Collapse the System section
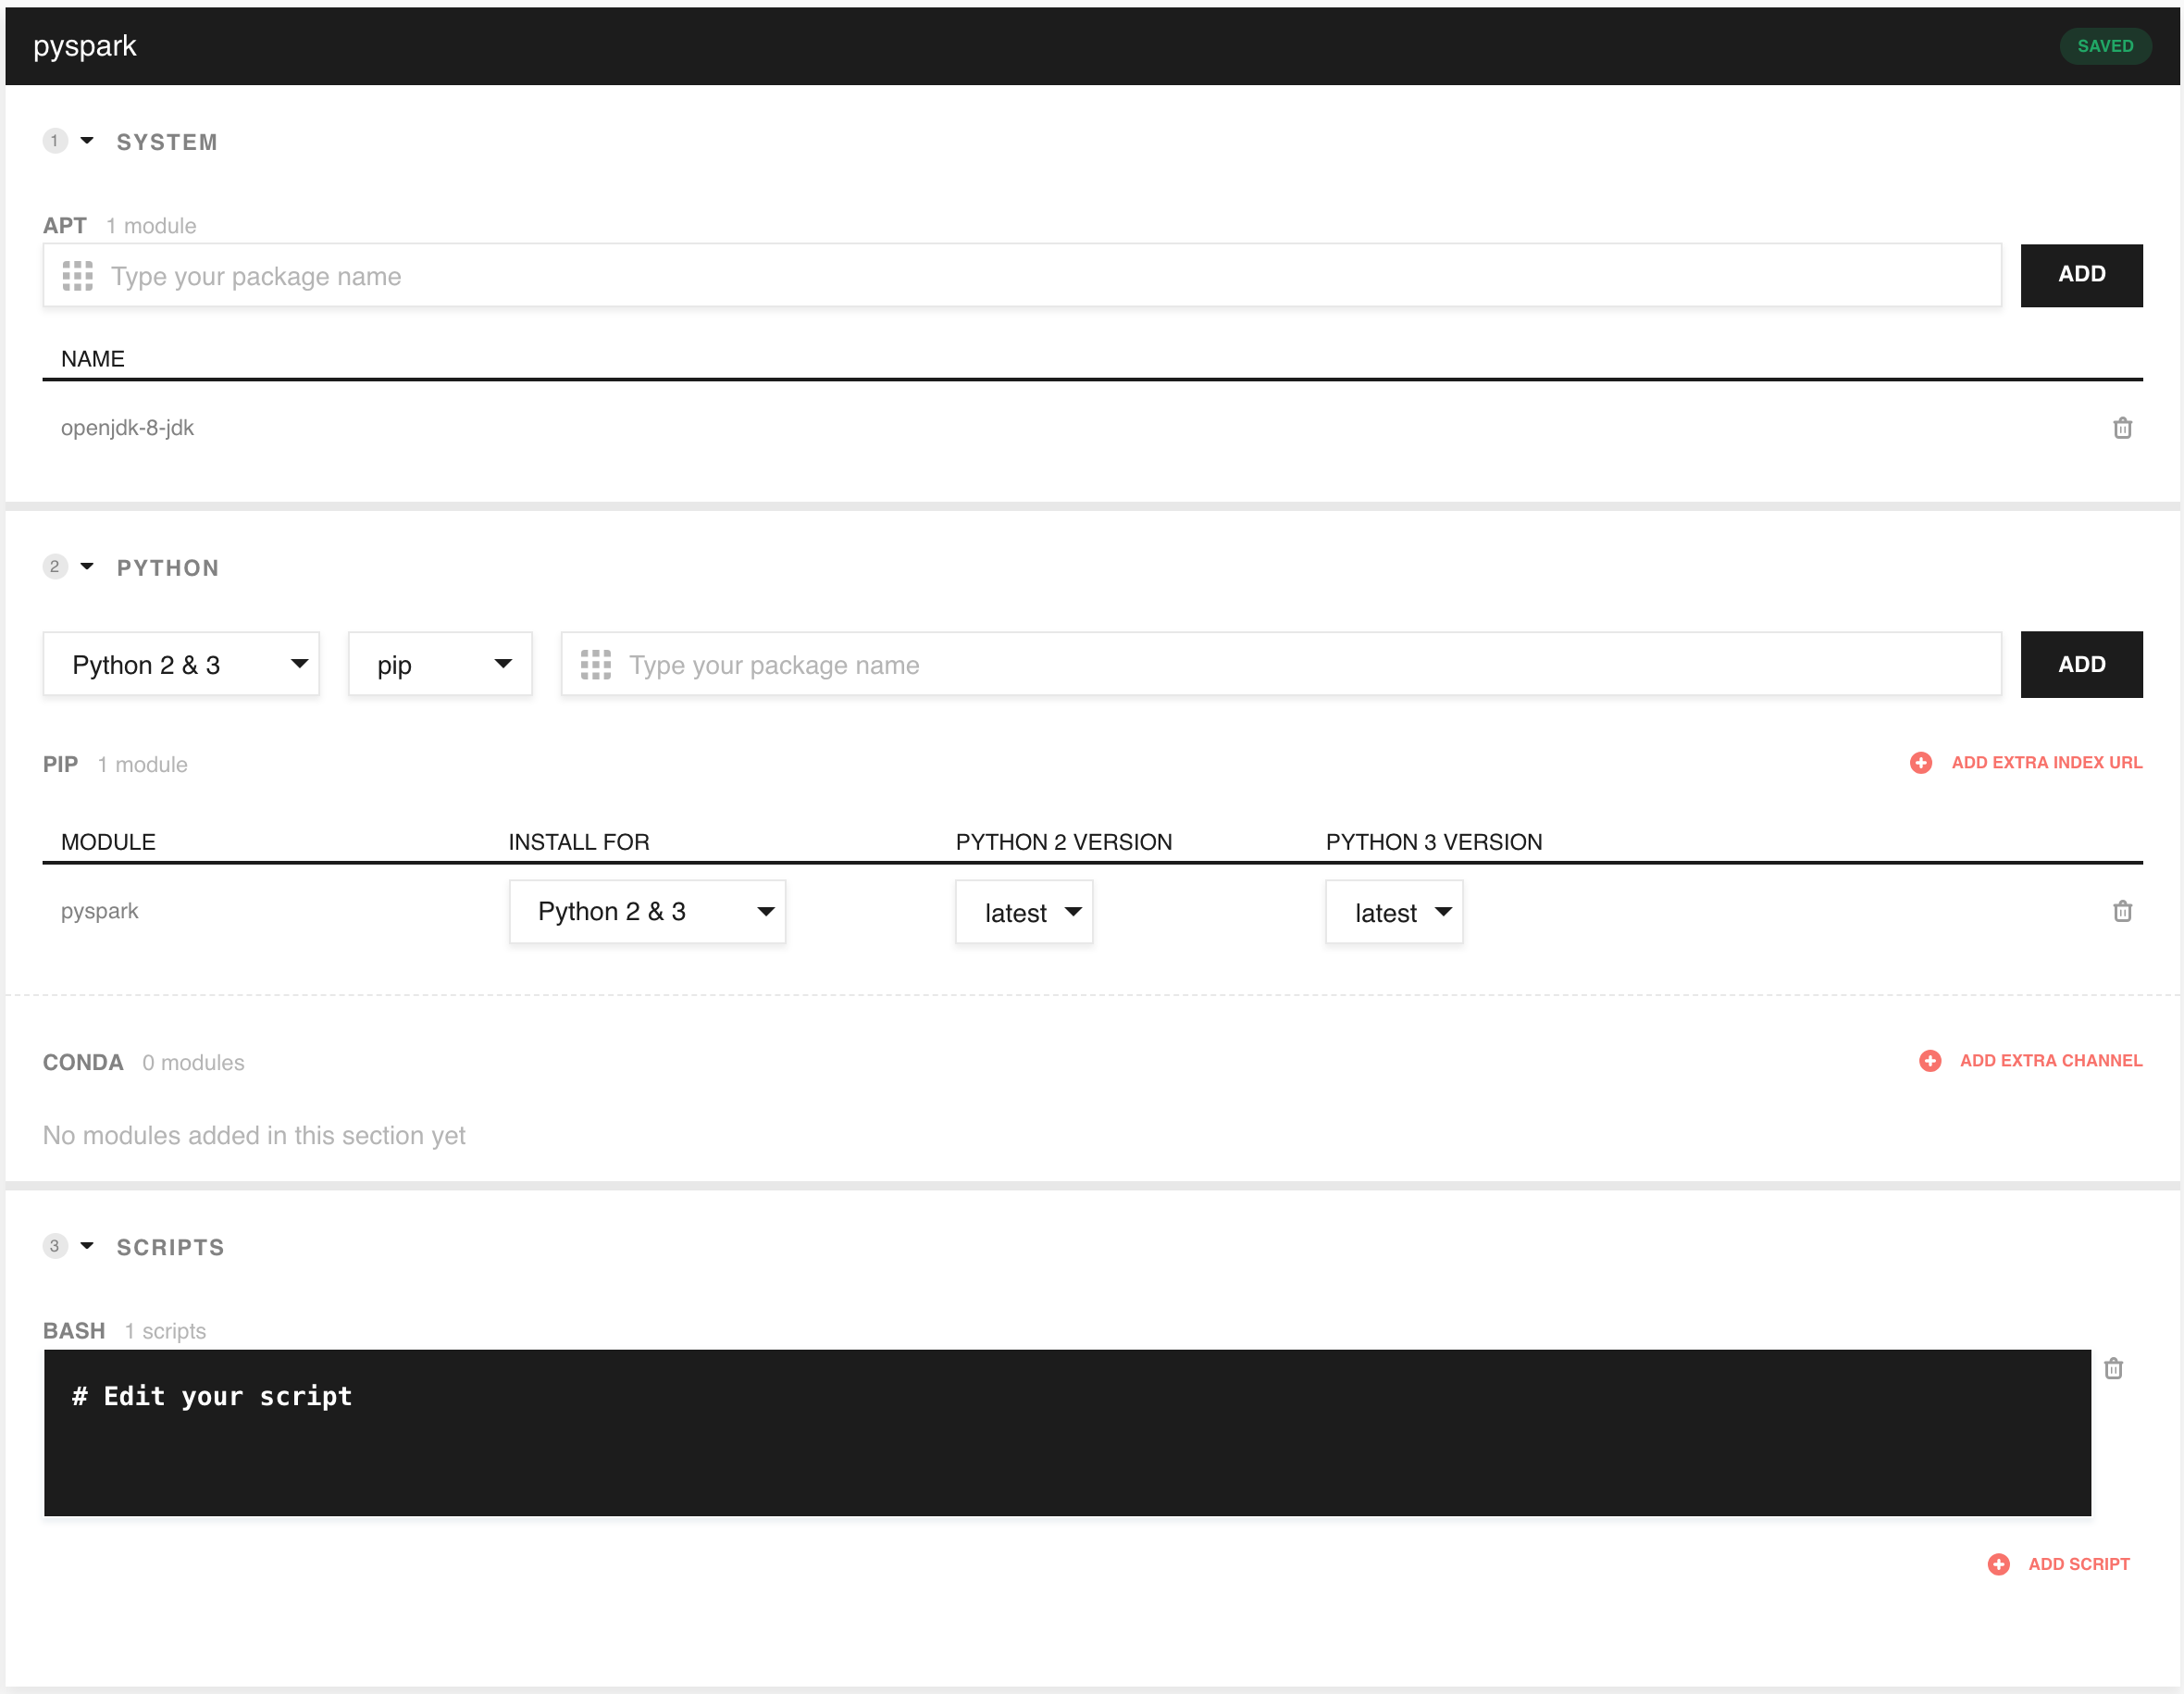 tap(87, 141)
